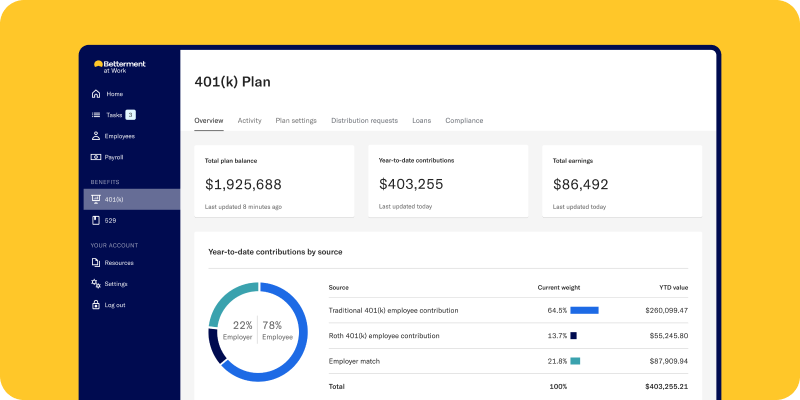Open the Plan settings tab
Screen dimensions: 800x400
pos(296,120)
